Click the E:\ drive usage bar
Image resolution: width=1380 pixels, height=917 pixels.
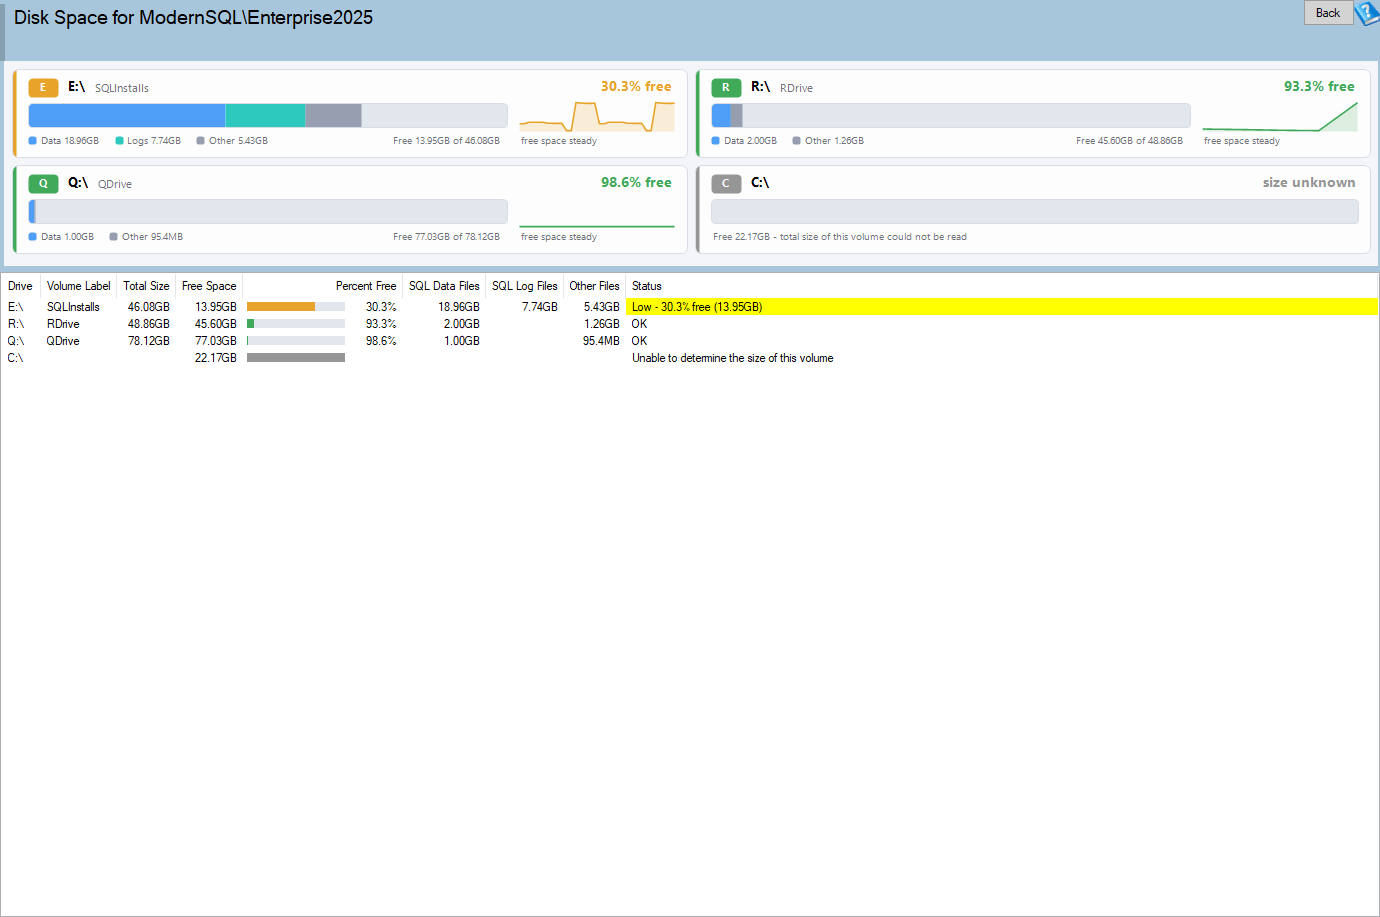click(x=268, y=115)
